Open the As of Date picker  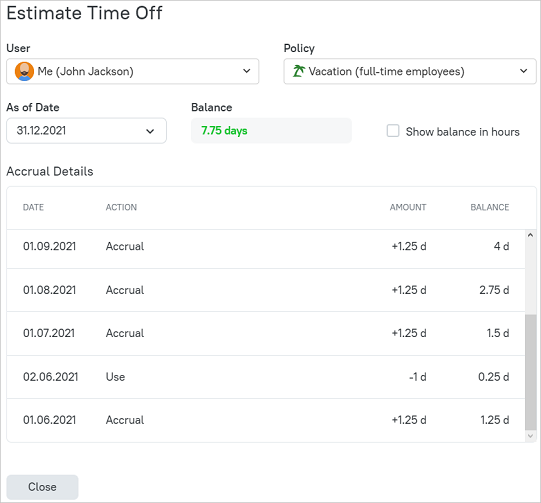[x=86, y=131]
